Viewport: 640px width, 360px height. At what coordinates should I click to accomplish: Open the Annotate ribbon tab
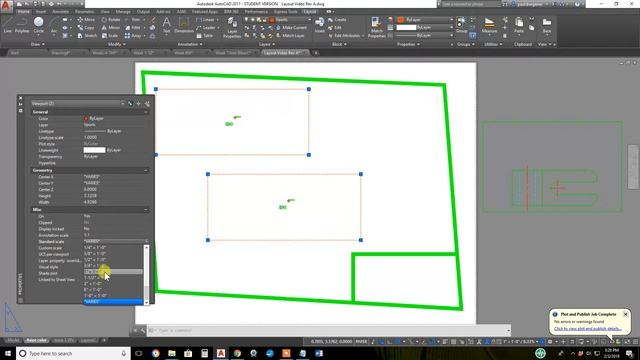[60, 12]
